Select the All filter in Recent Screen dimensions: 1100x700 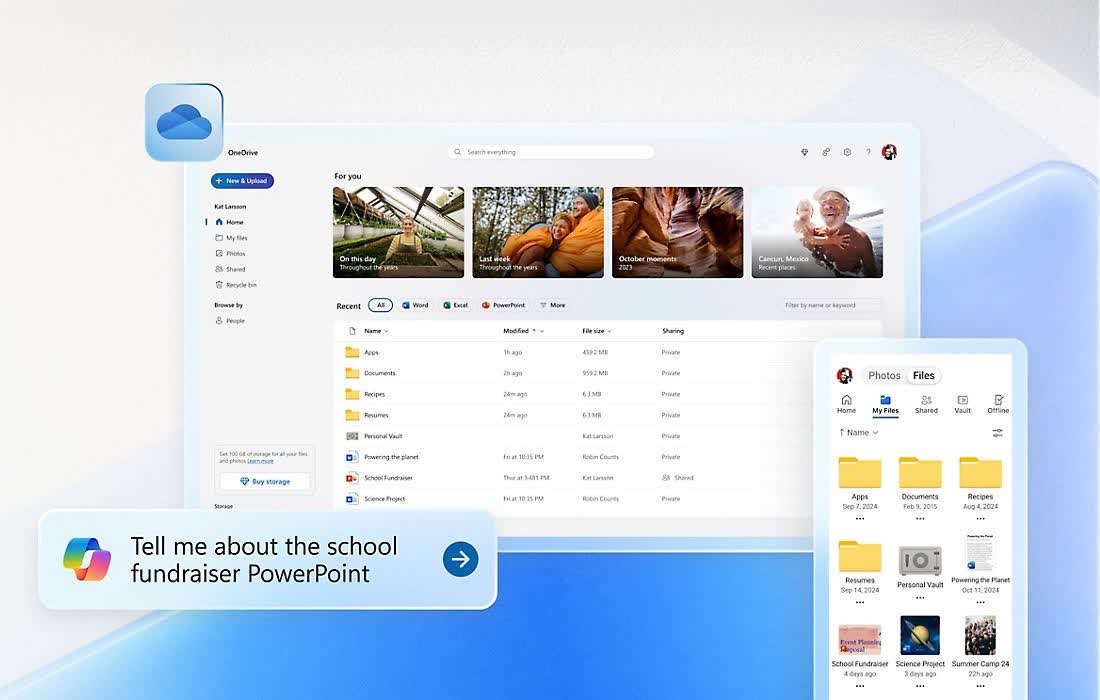pyautogui.click(x=380, y=305)
